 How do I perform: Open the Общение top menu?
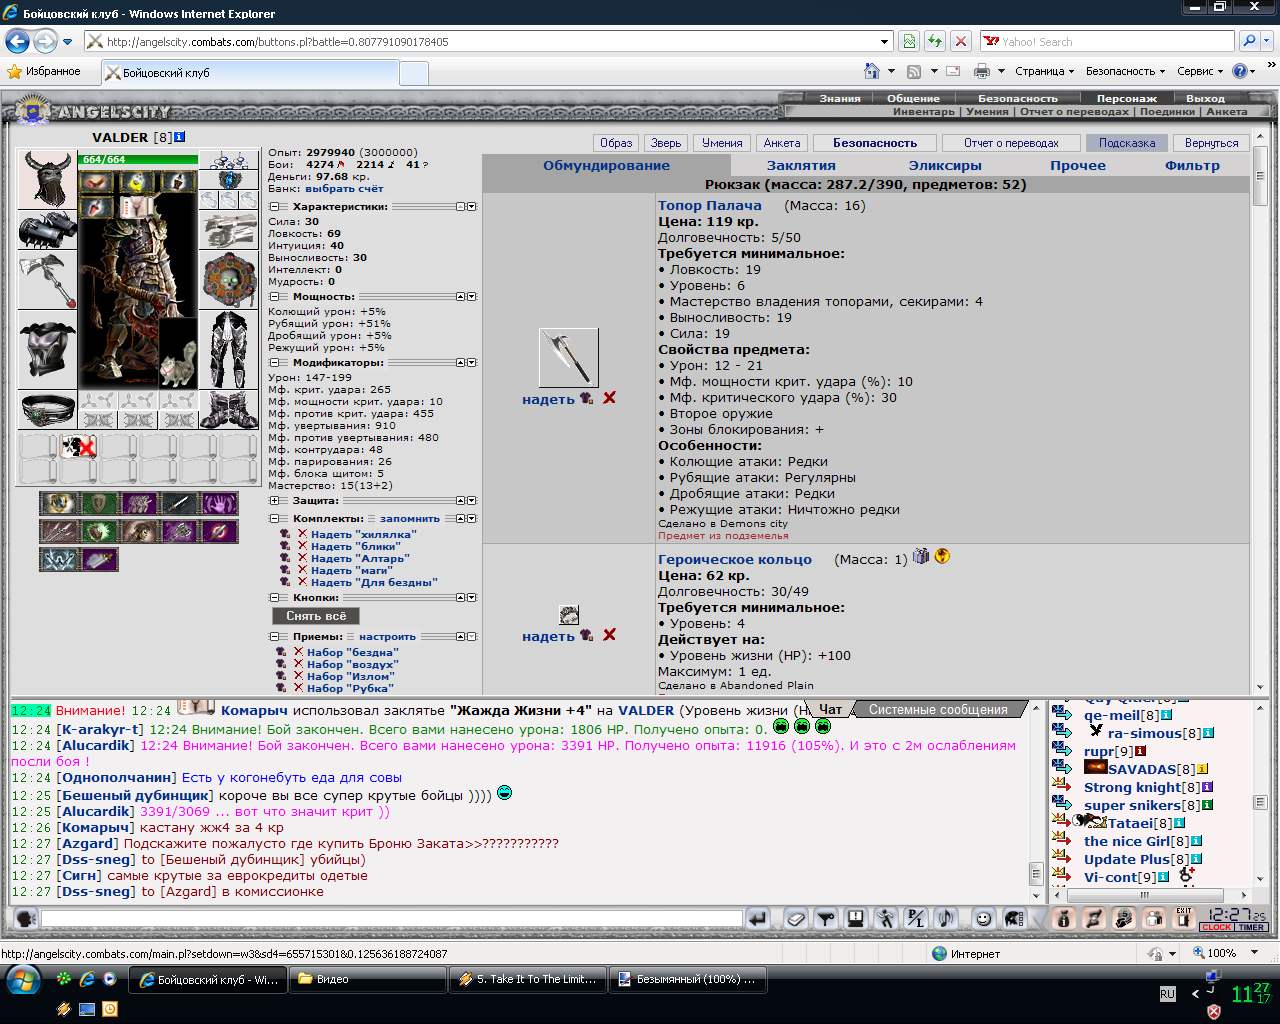coord(913,98)
